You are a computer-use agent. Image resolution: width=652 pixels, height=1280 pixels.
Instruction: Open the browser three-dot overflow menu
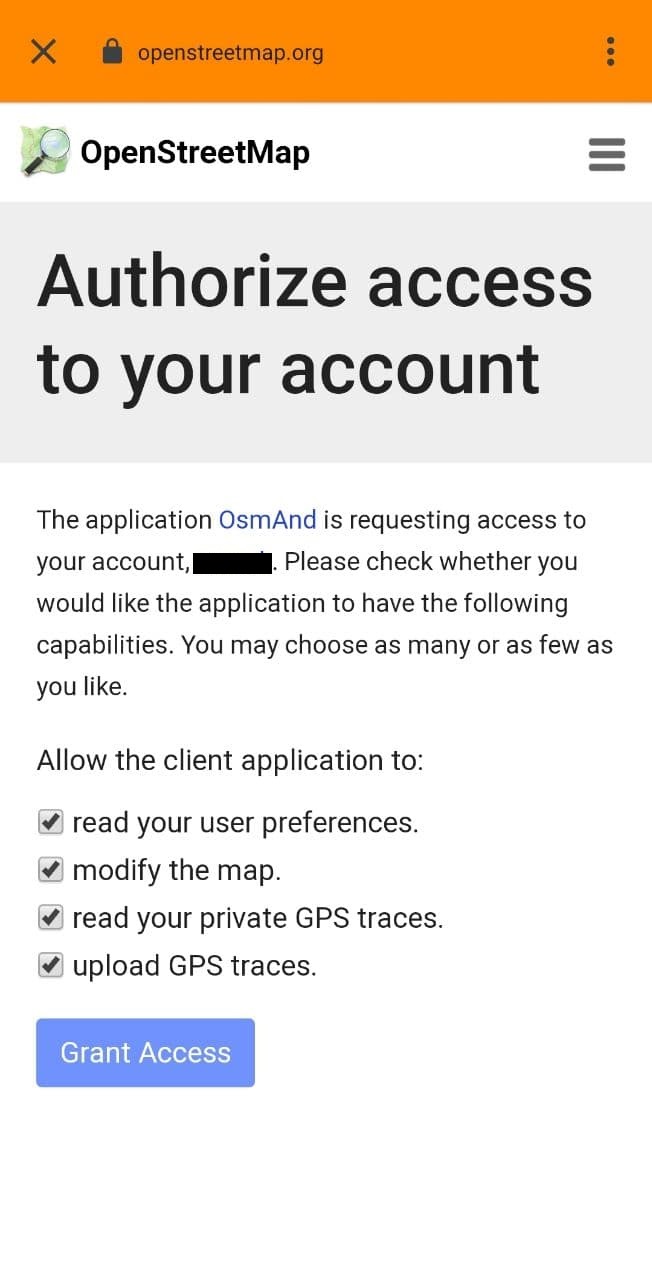(610, 52)
